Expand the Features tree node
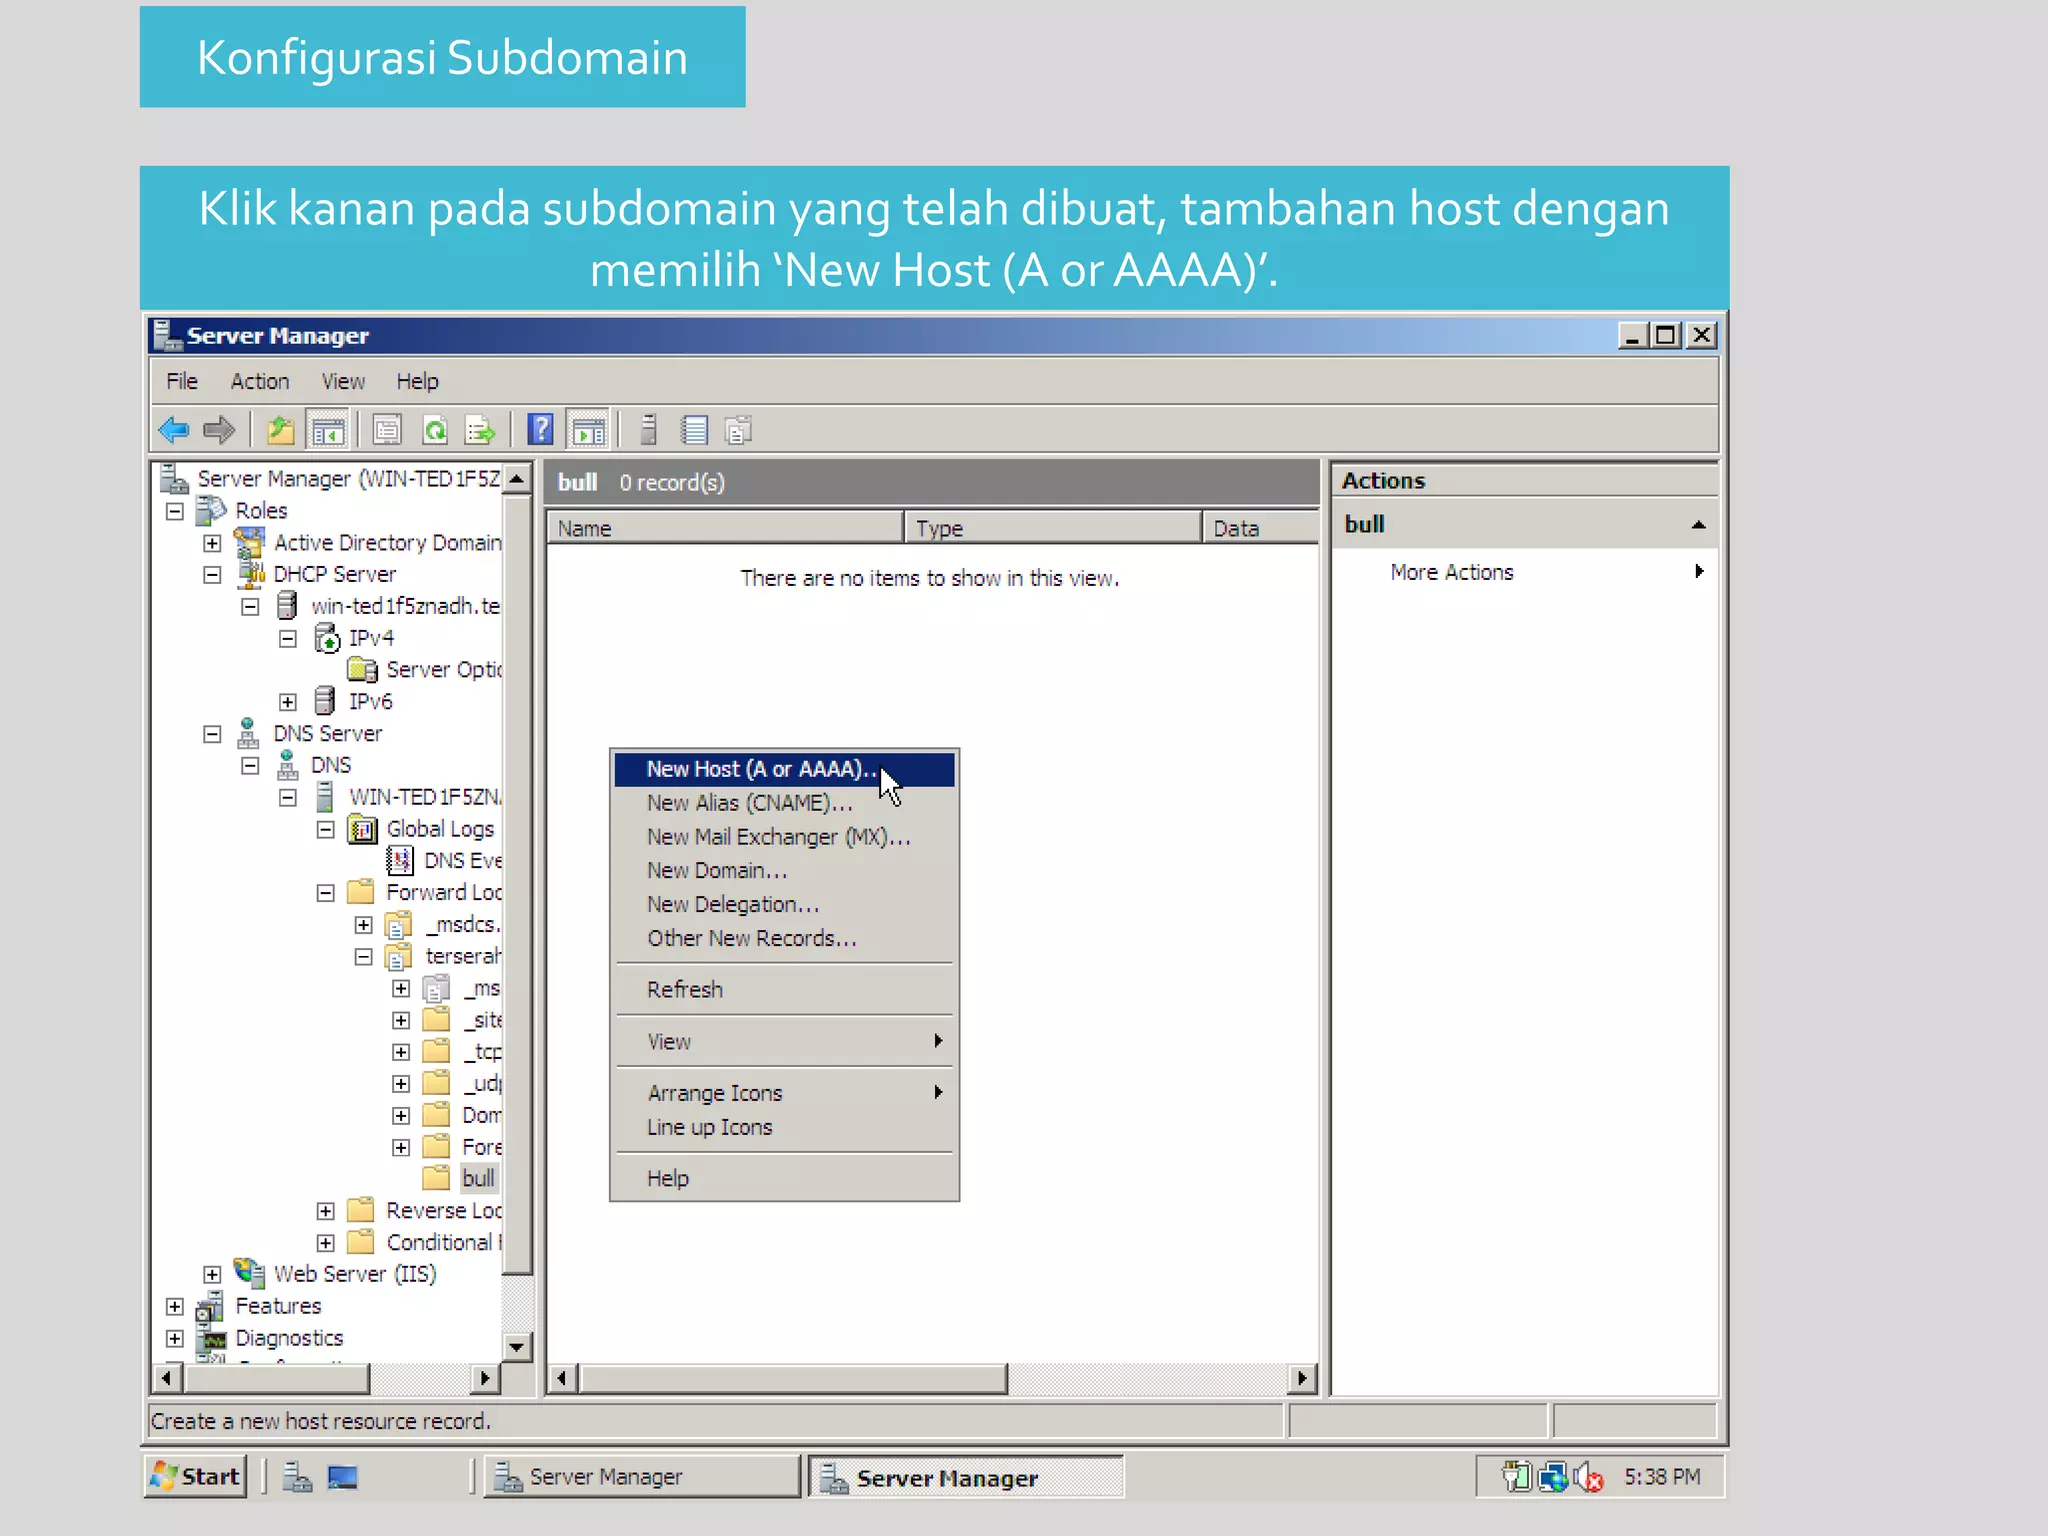This screenshot has height=1536, width=2048. coord(175,1306)
